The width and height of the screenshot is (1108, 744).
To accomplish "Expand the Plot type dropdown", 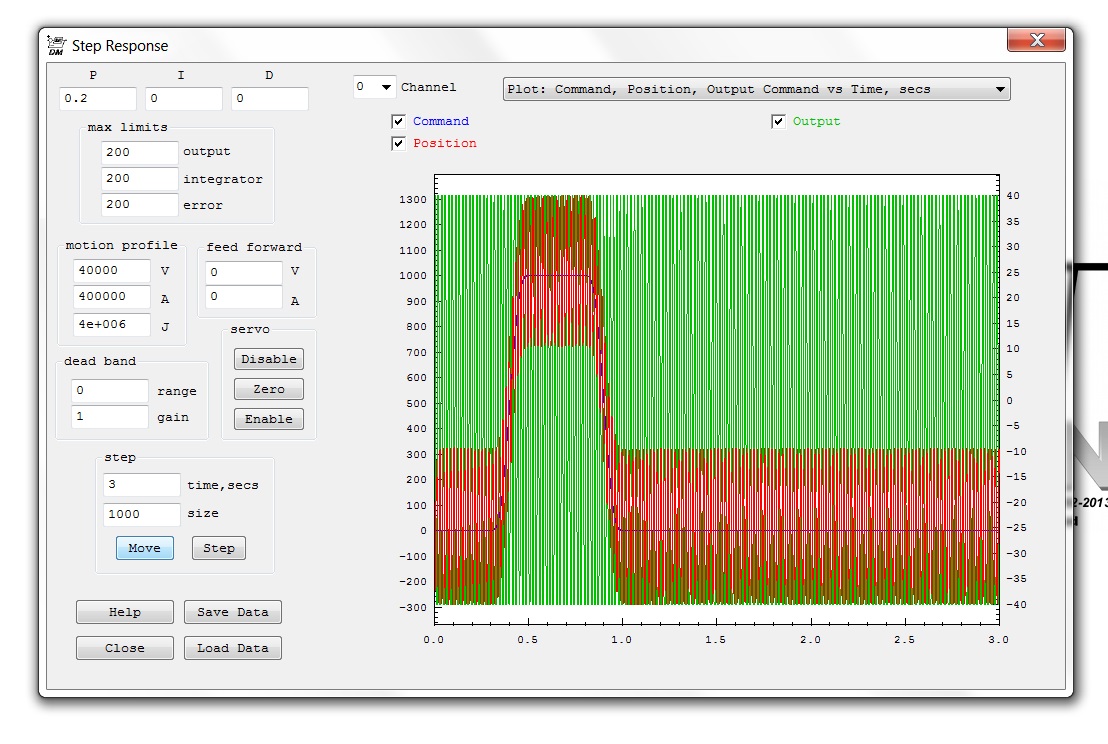I will coord(756,89).
